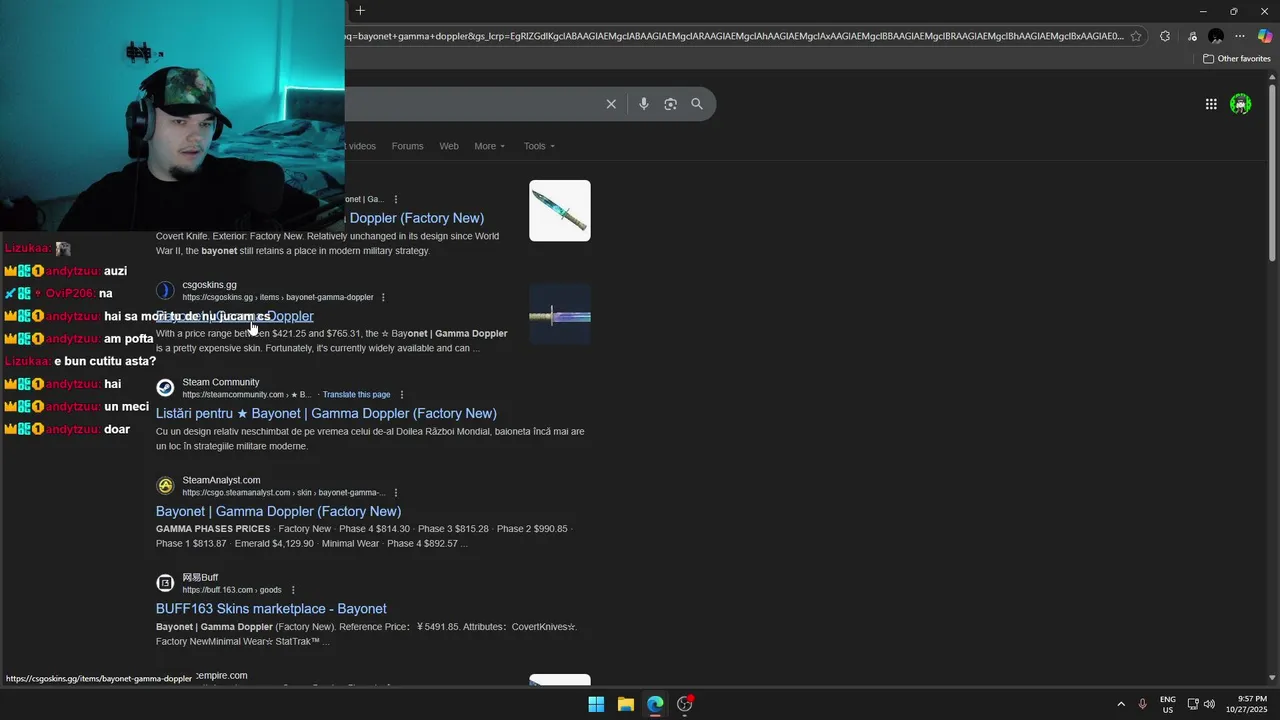Open the Windows Start menu
The height and width of the screenshot is (720, 1280).
click(x=596, y=704)
